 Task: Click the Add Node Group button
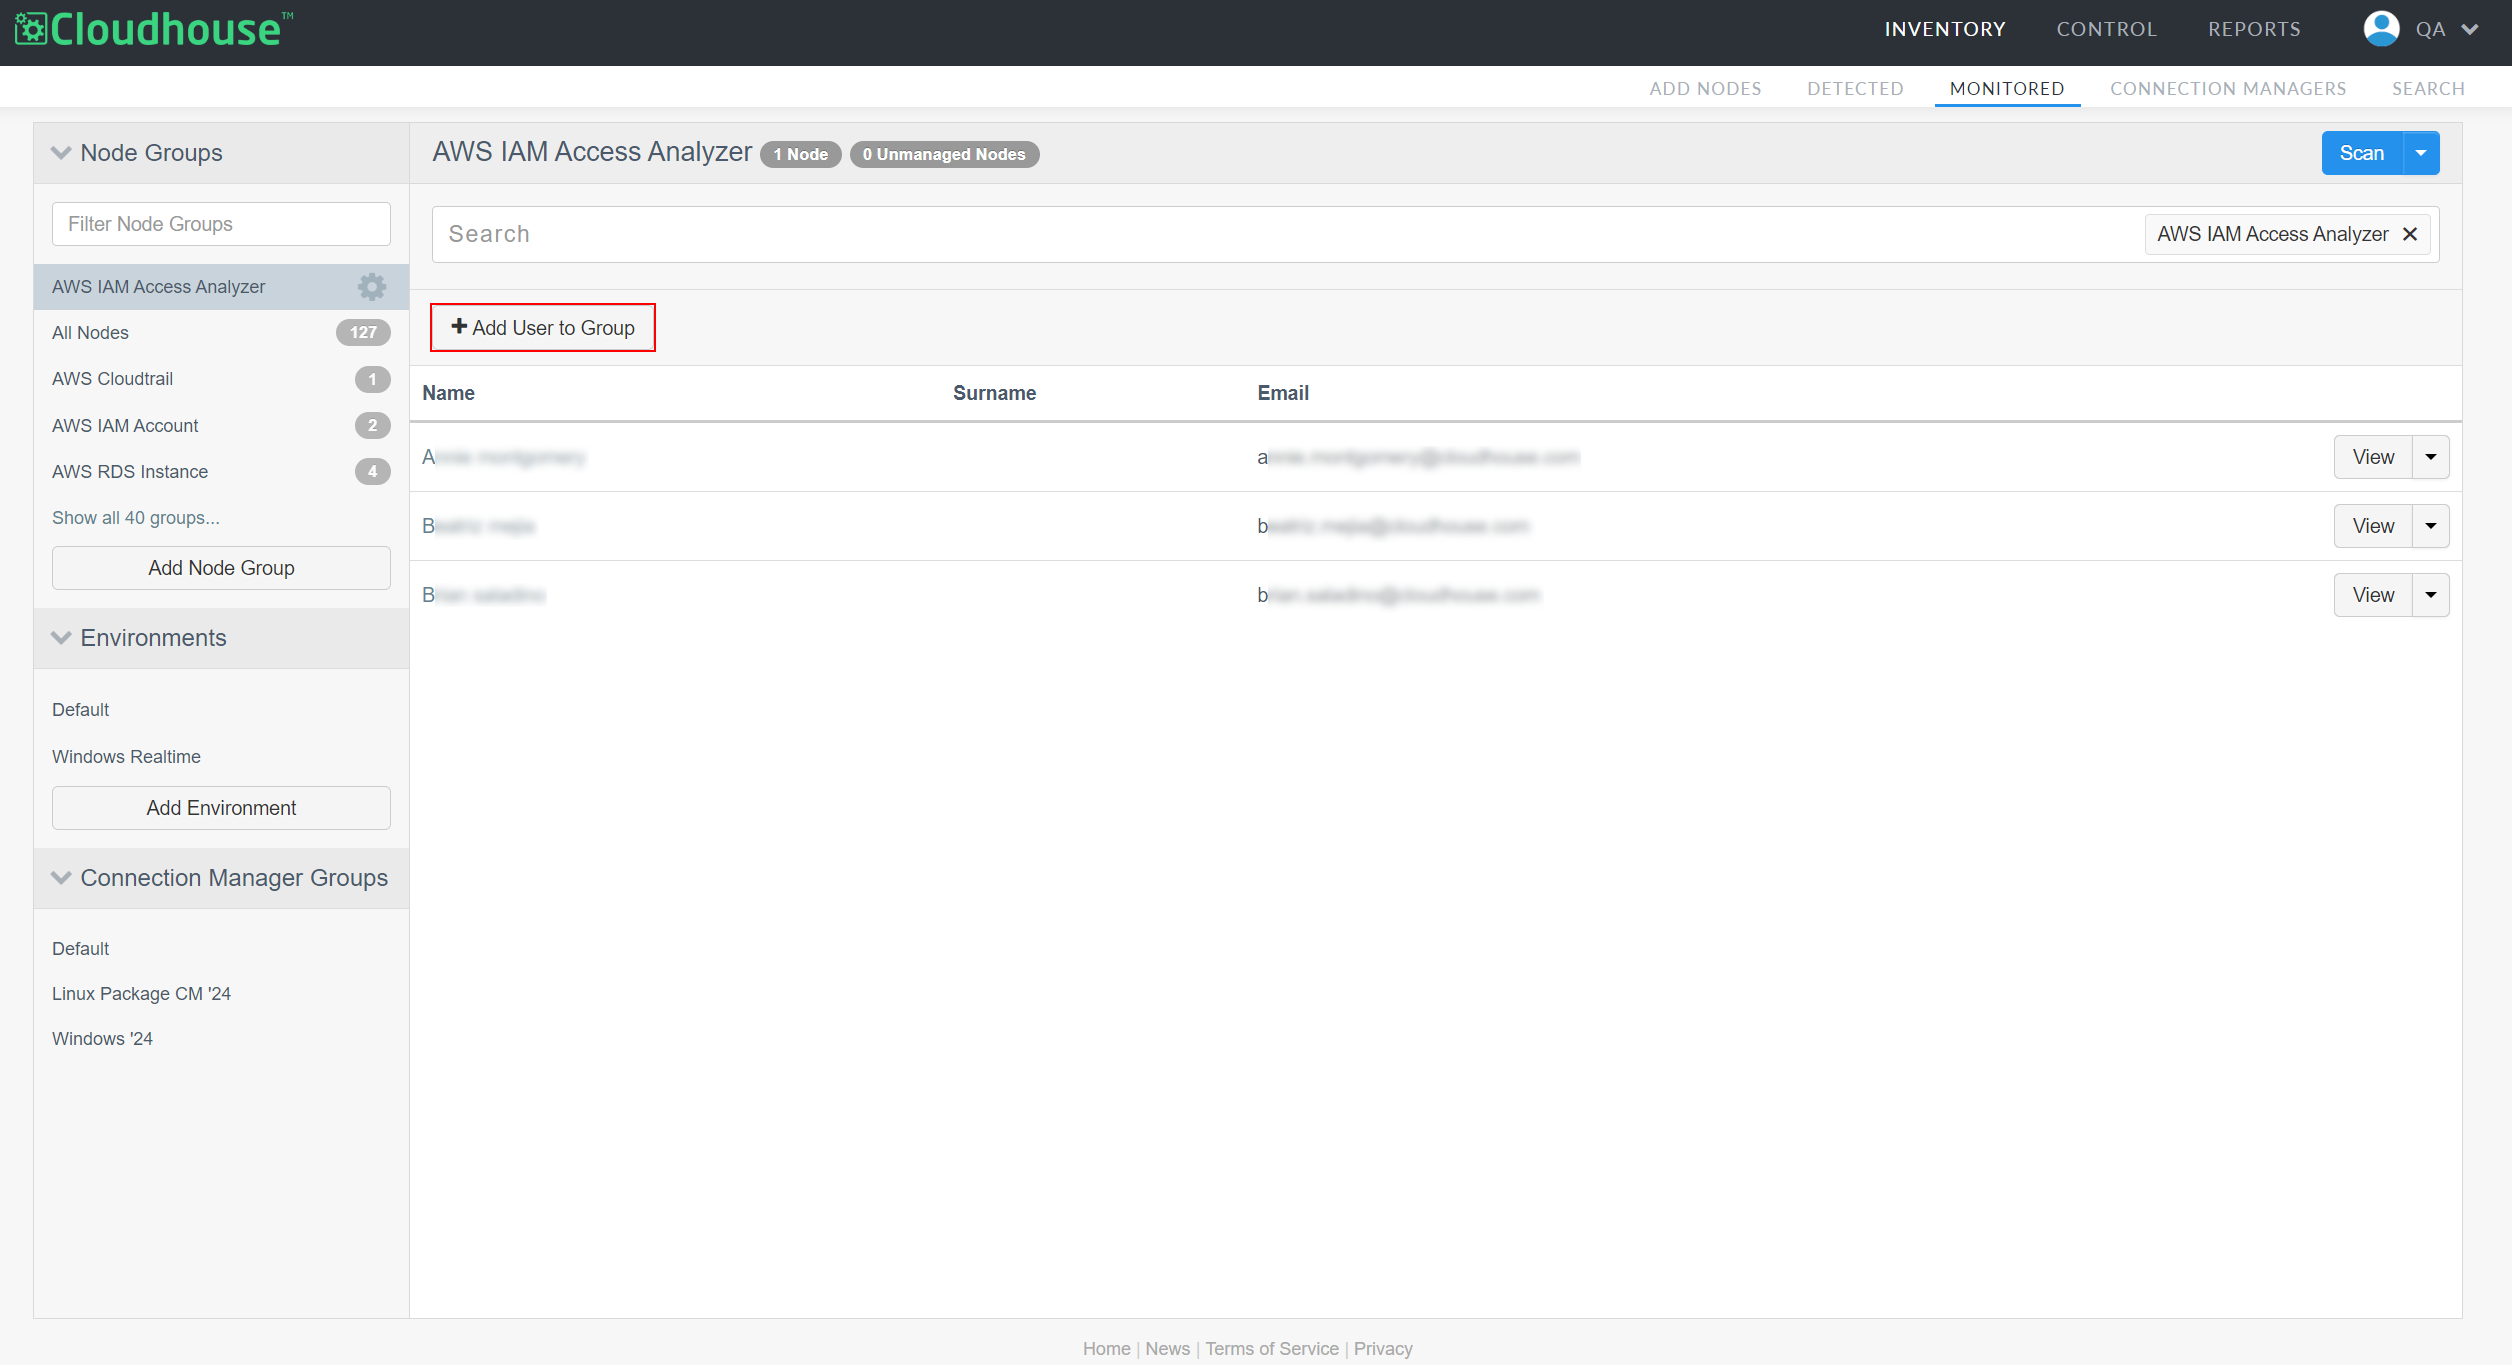221,568
